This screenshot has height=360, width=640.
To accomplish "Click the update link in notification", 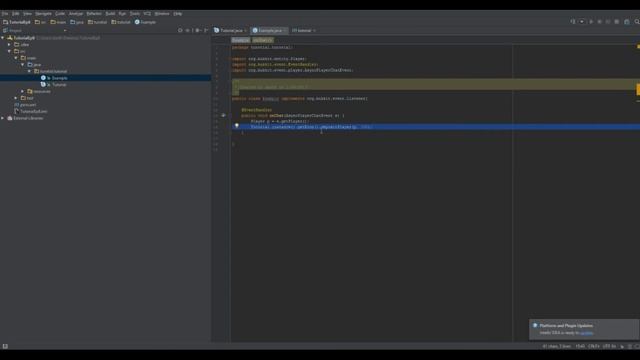I will coord(586,333).
